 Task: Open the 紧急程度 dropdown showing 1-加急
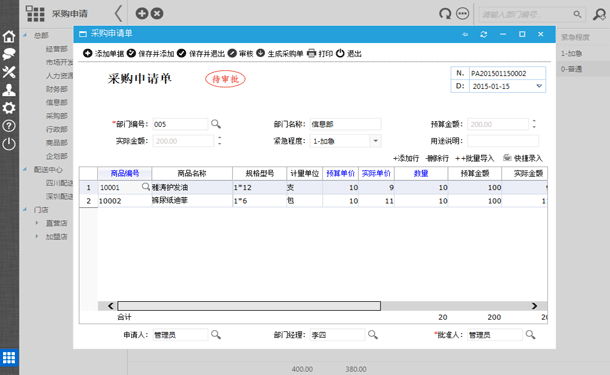click(x=375, y=141)
